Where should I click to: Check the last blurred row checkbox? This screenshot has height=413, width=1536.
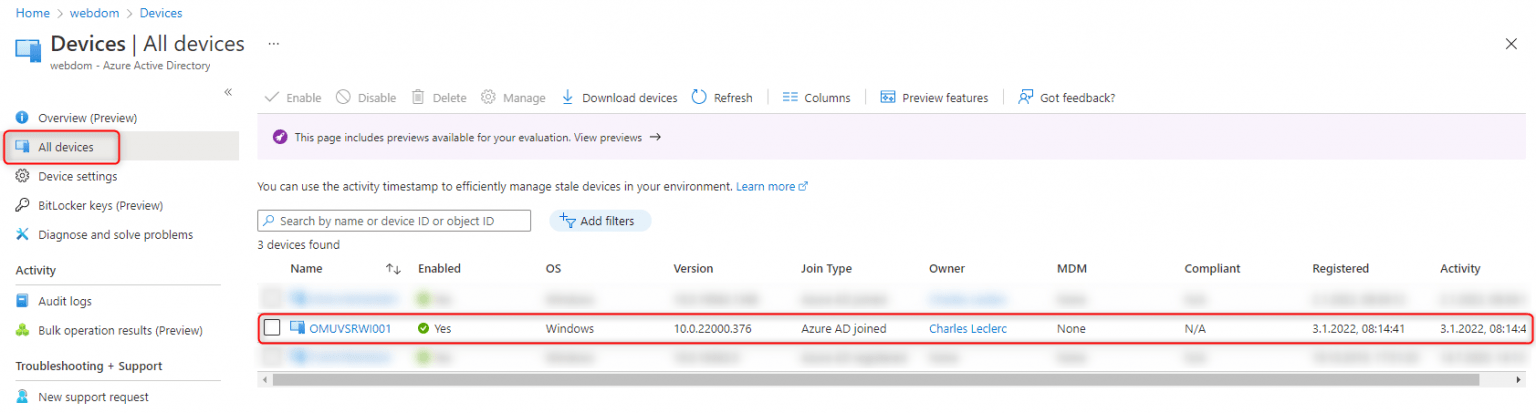272,356
